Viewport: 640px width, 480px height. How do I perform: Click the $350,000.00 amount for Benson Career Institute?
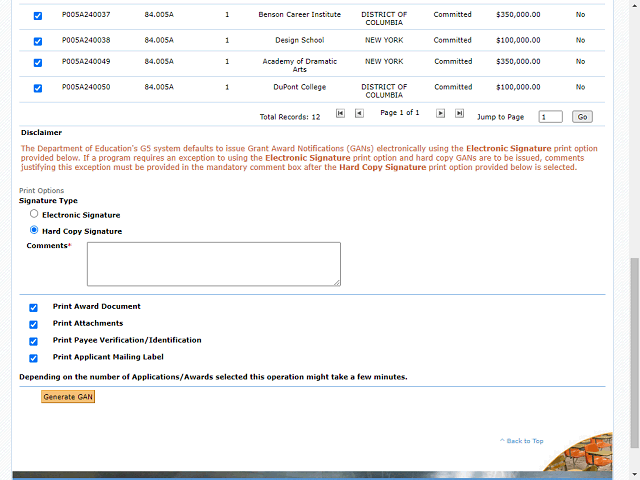coord(518,15)
